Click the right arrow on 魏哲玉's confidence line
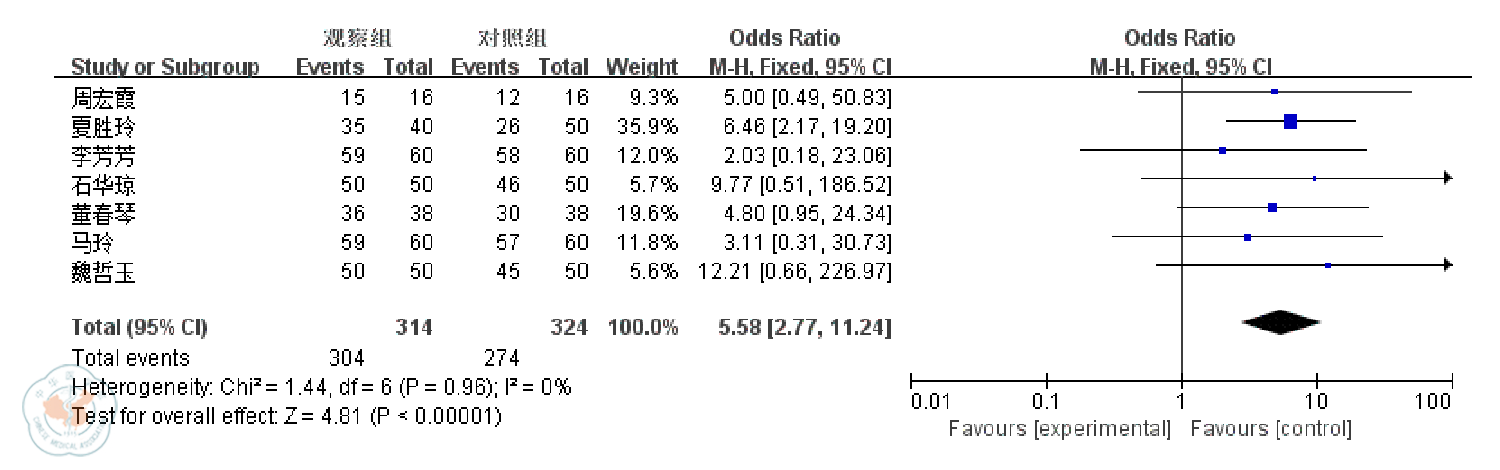 pos(1446,265)
